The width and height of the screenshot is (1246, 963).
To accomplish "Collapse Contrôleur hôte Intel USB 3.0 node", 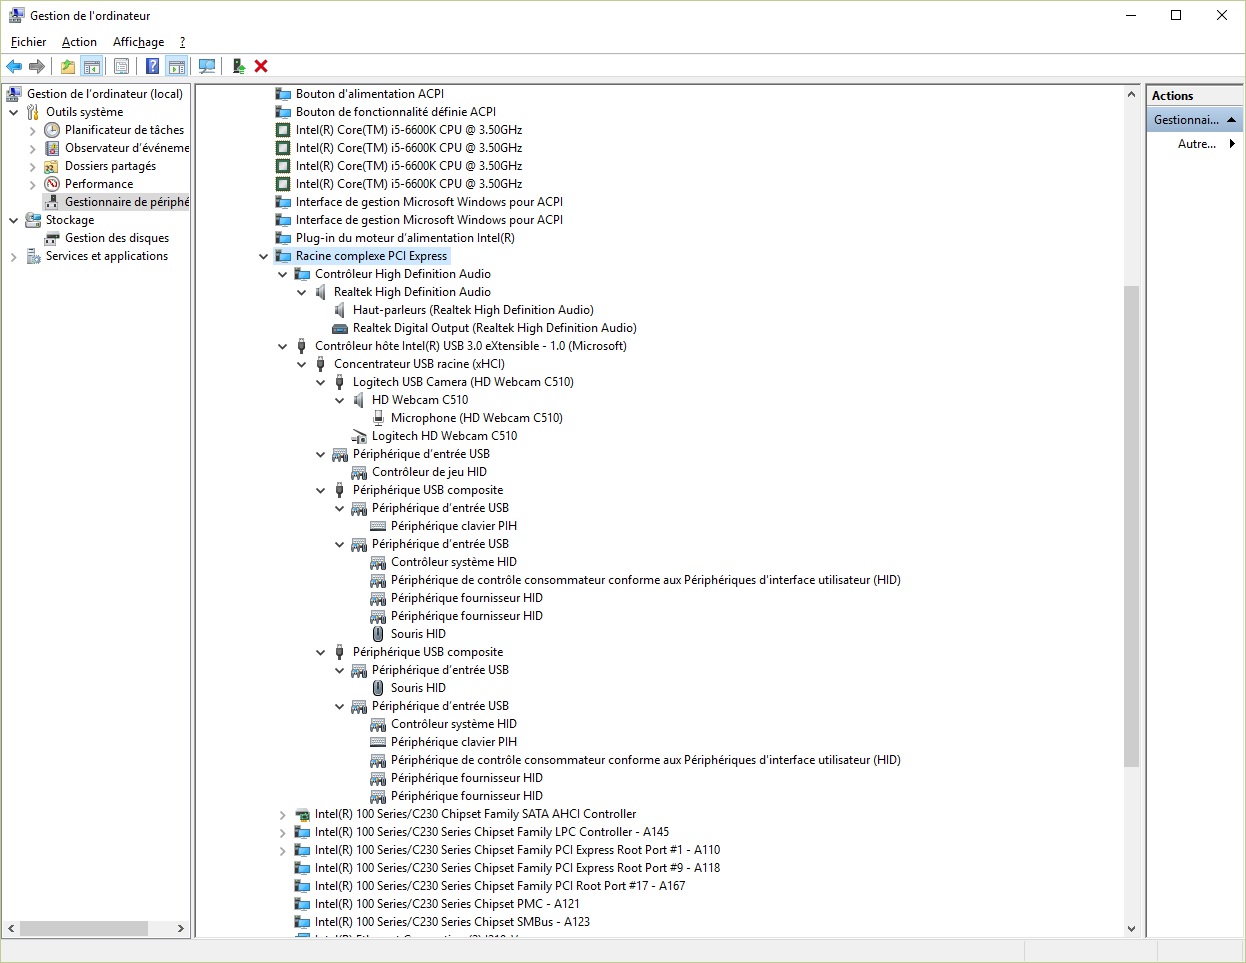I will coord(283,346).
